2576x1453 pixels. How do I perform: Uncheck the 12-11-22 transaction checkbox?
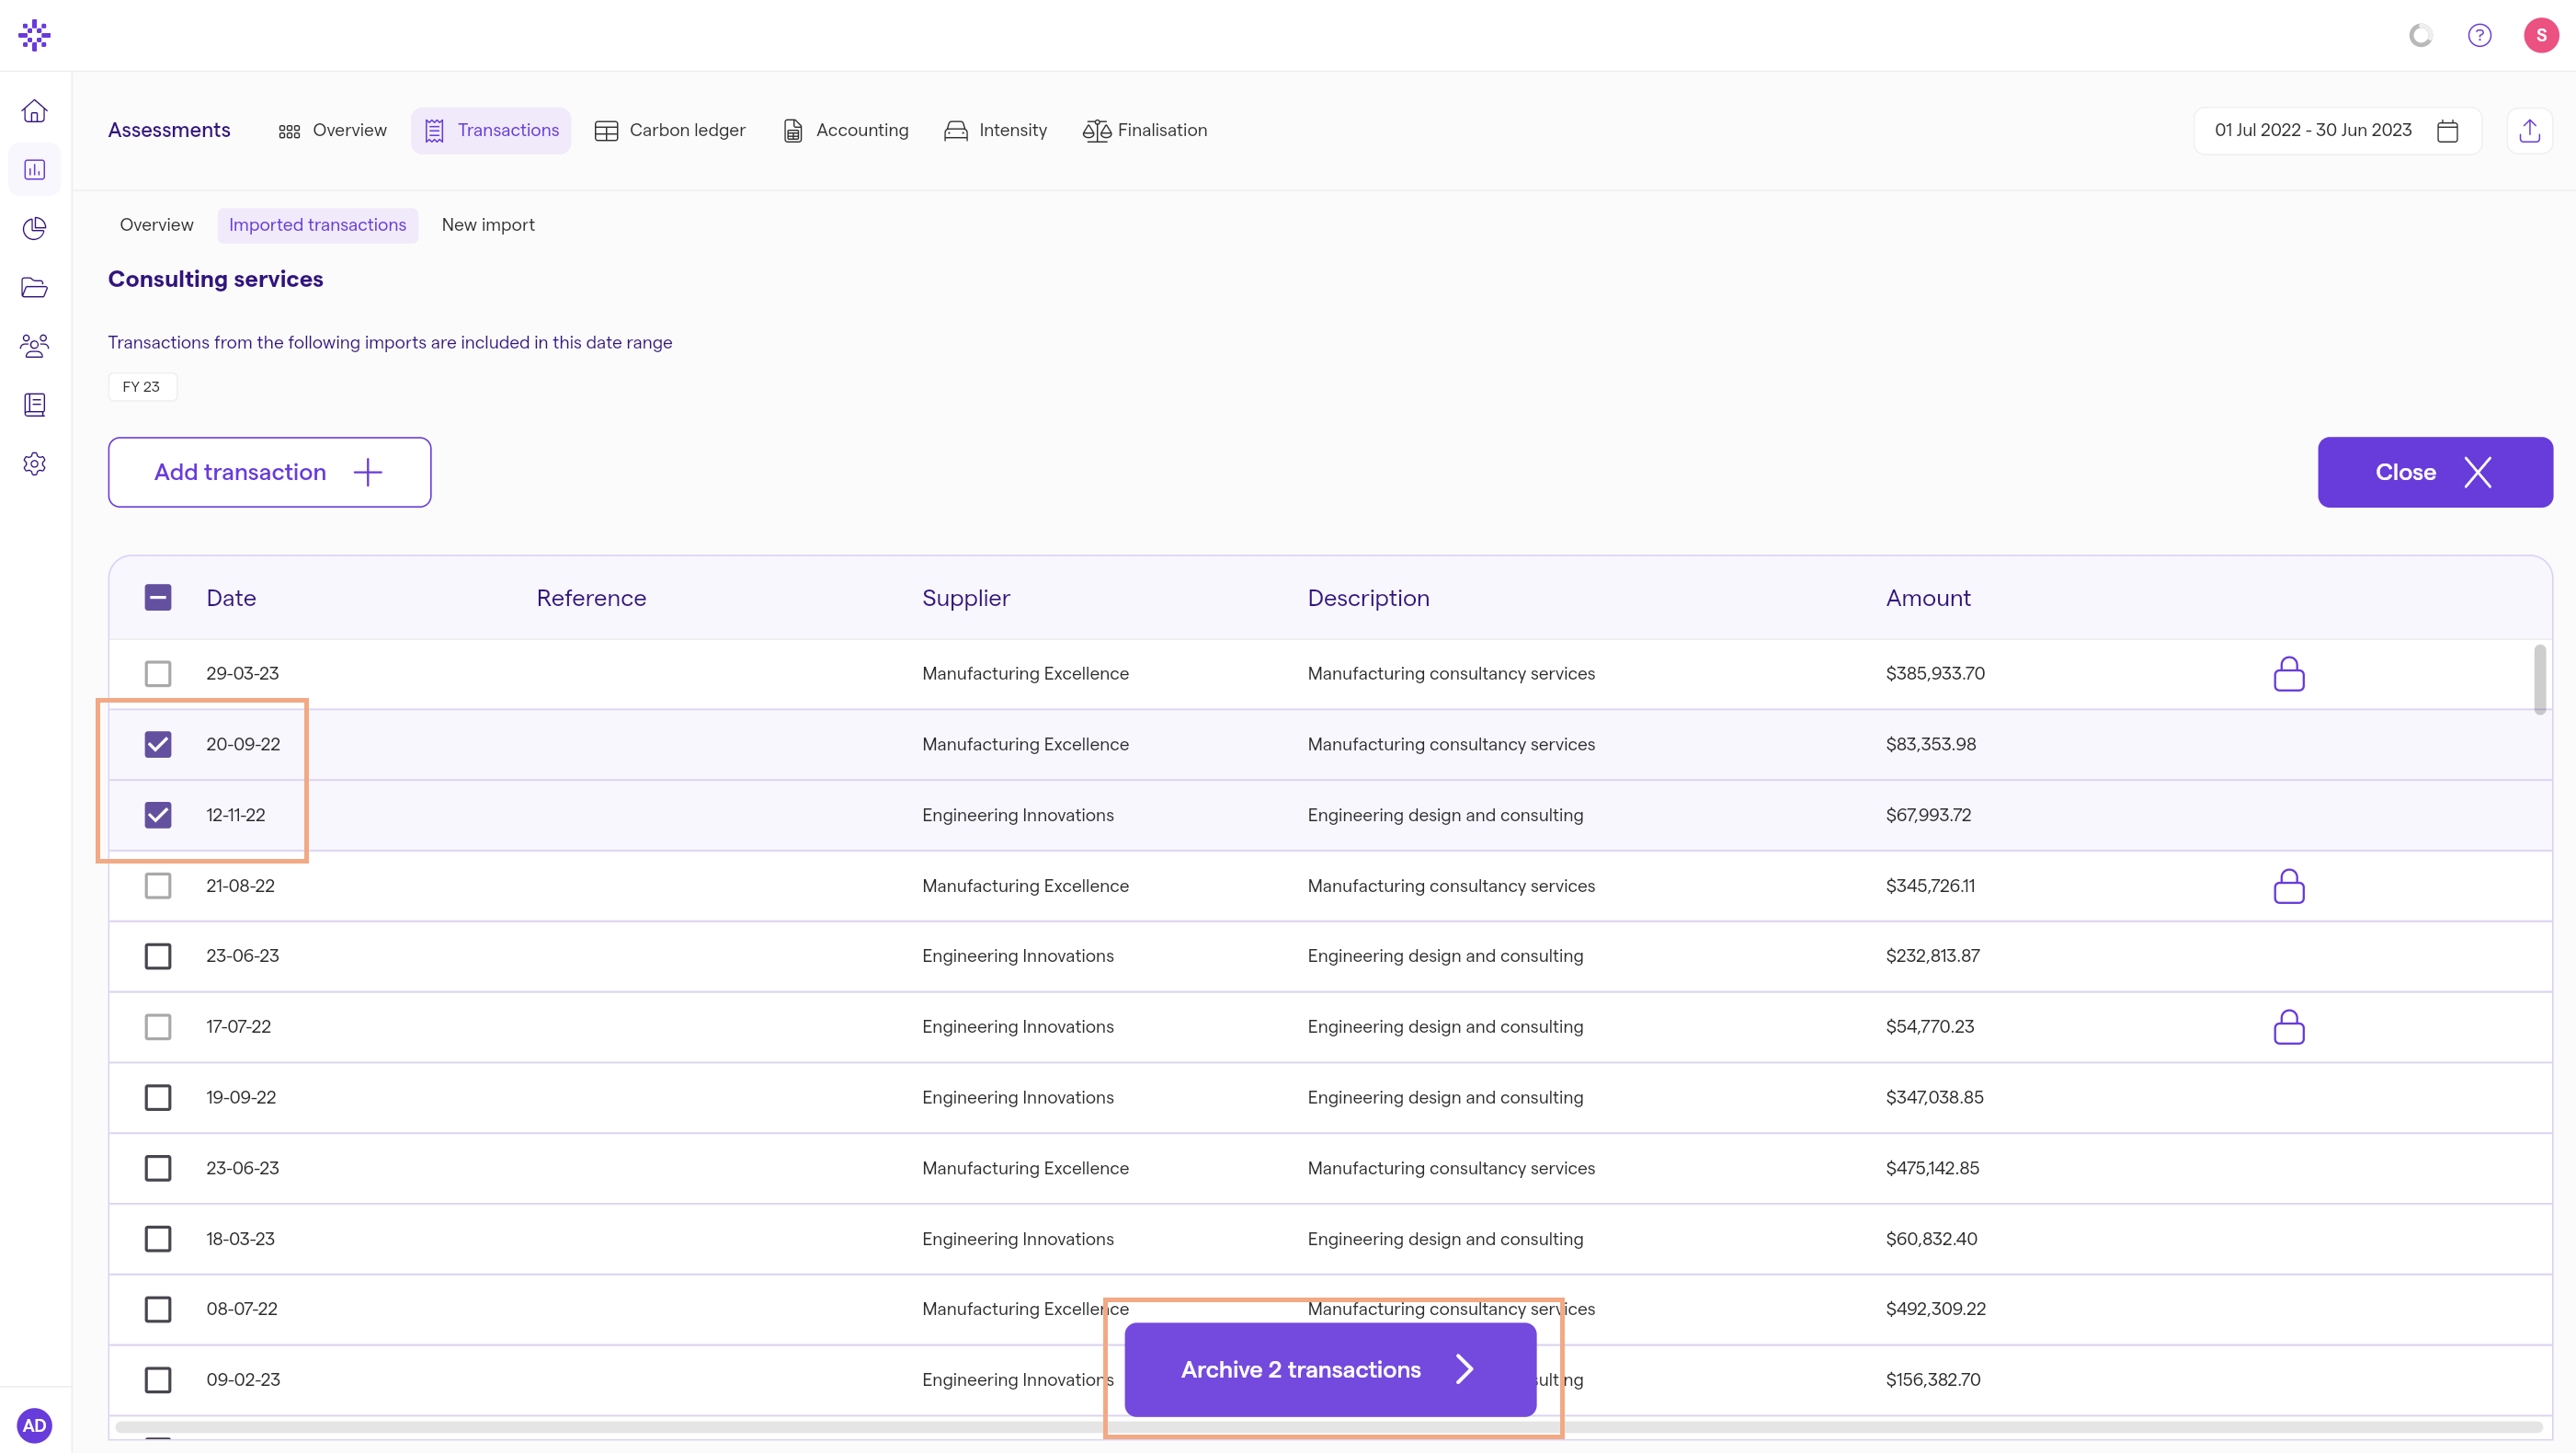coord(158,815)
